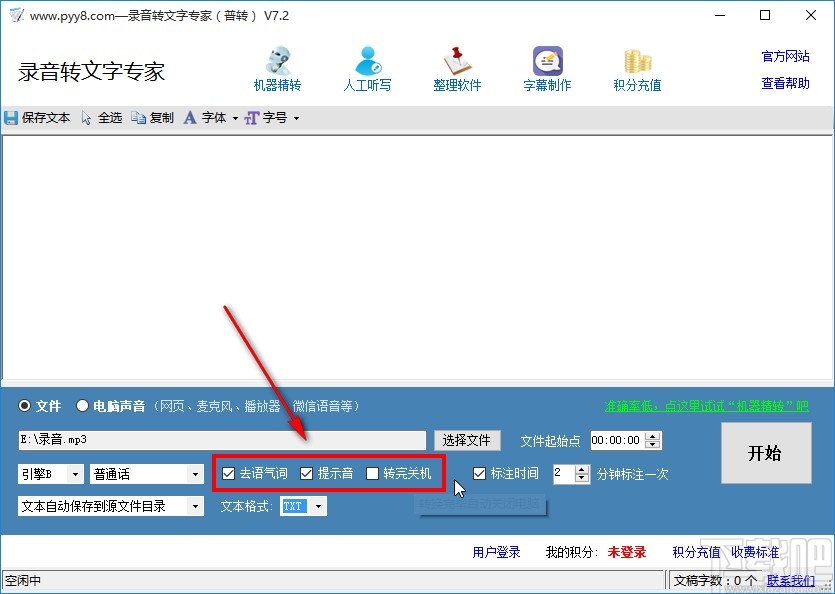Click the 开始 start button
Viewport: 835px width, 594px height.
[x=766, y=453]
